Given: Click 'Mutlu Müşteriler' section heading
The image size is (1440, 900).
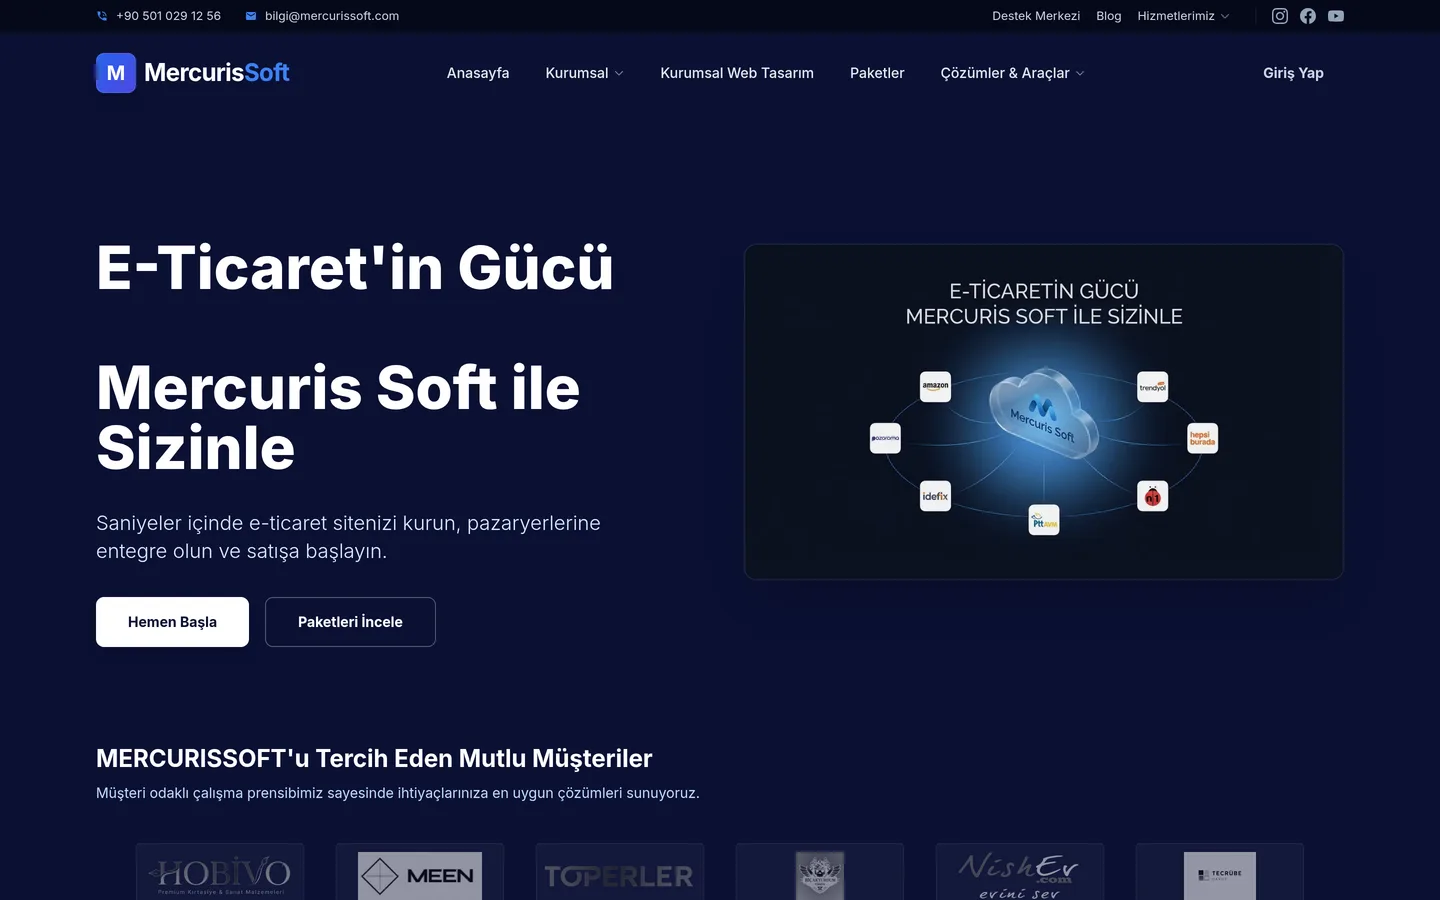Looking at the screenshot, I should pyautogui.click(x=374, y=759).
